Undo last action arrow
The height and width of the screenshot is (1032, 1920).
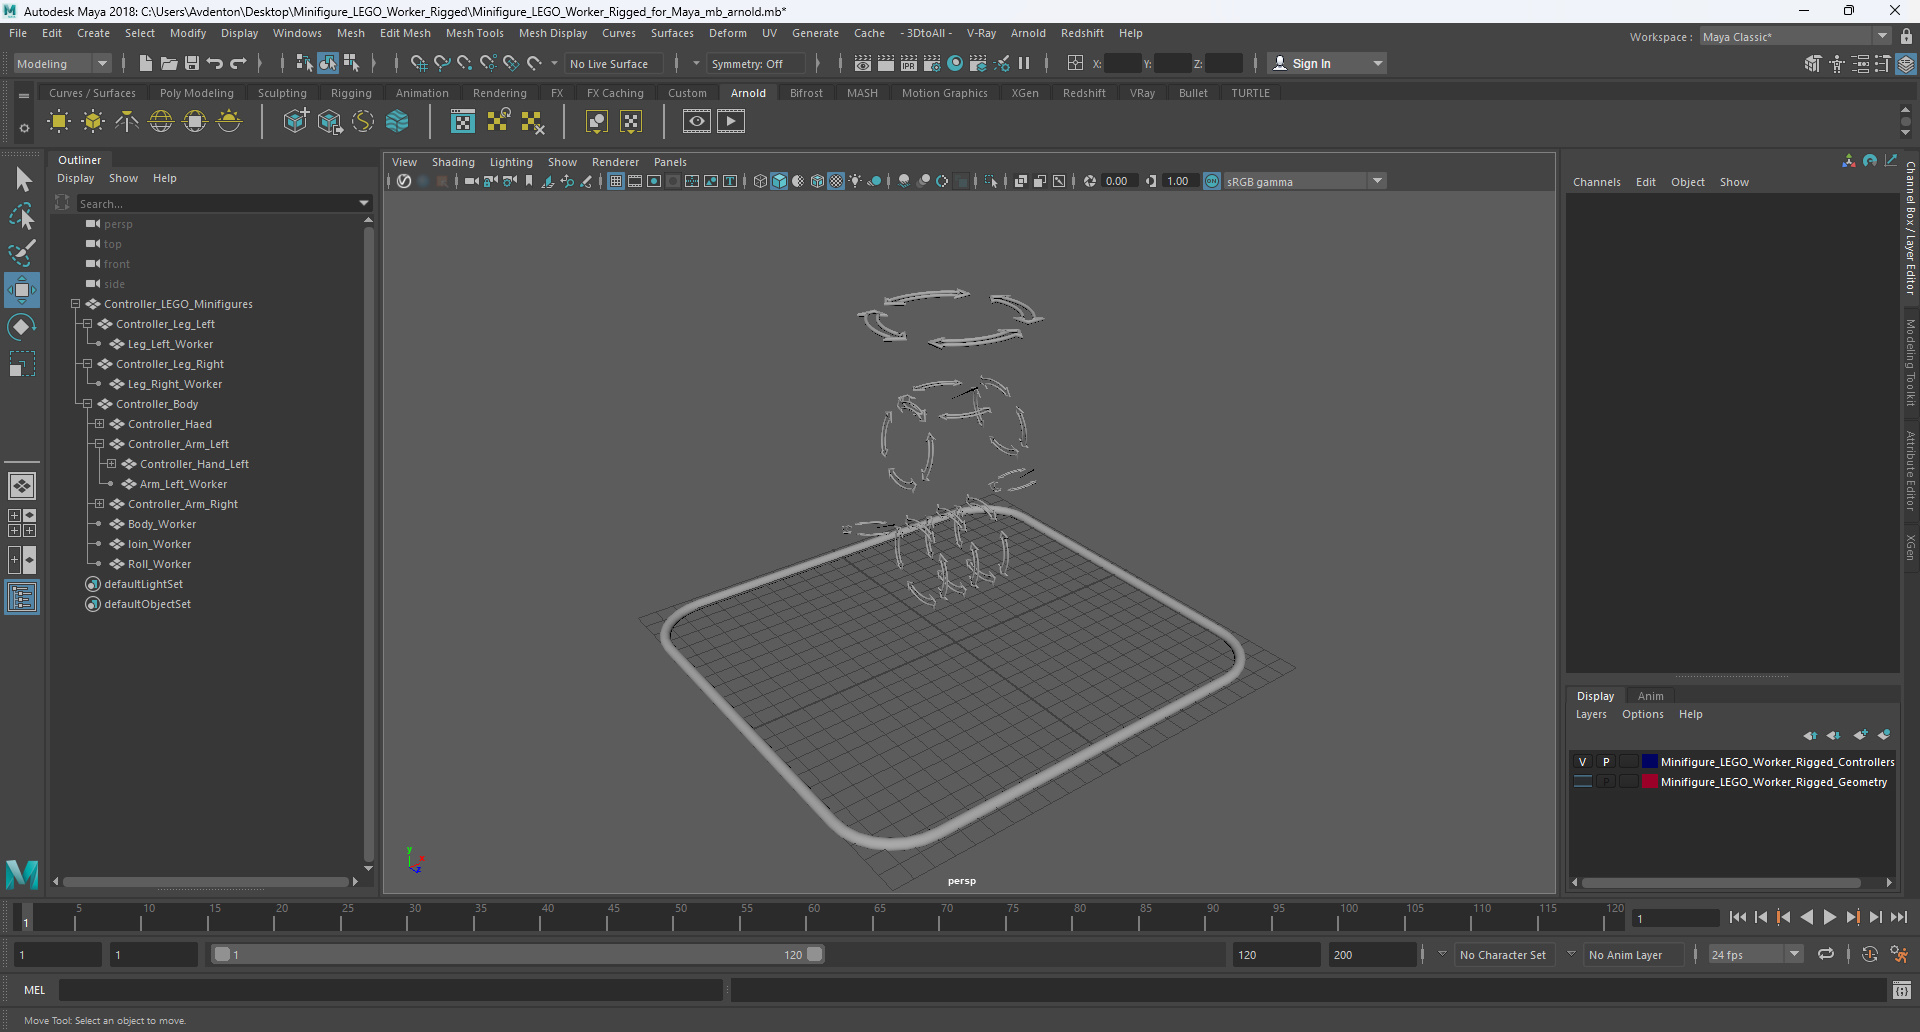pyautogui.click(x=215, y=63)
